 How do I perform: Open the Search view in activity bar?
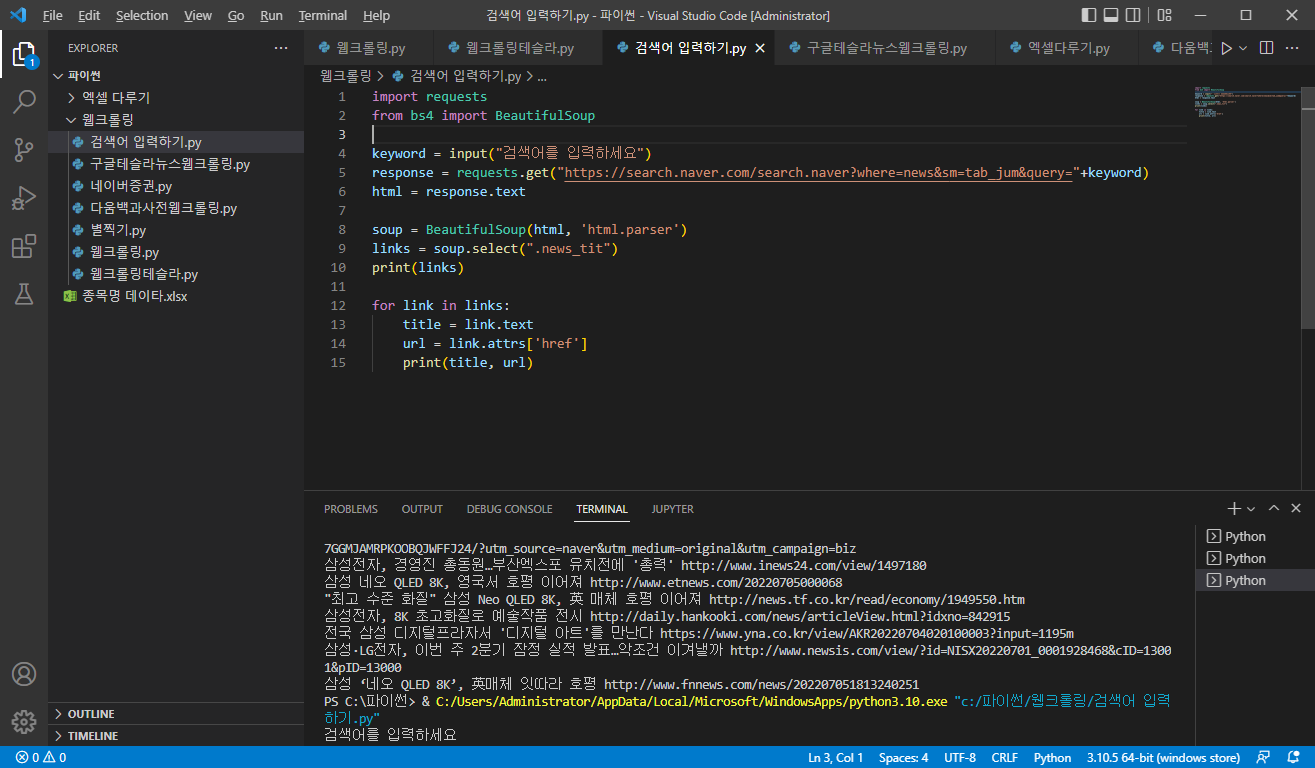[x=24, y=101]
